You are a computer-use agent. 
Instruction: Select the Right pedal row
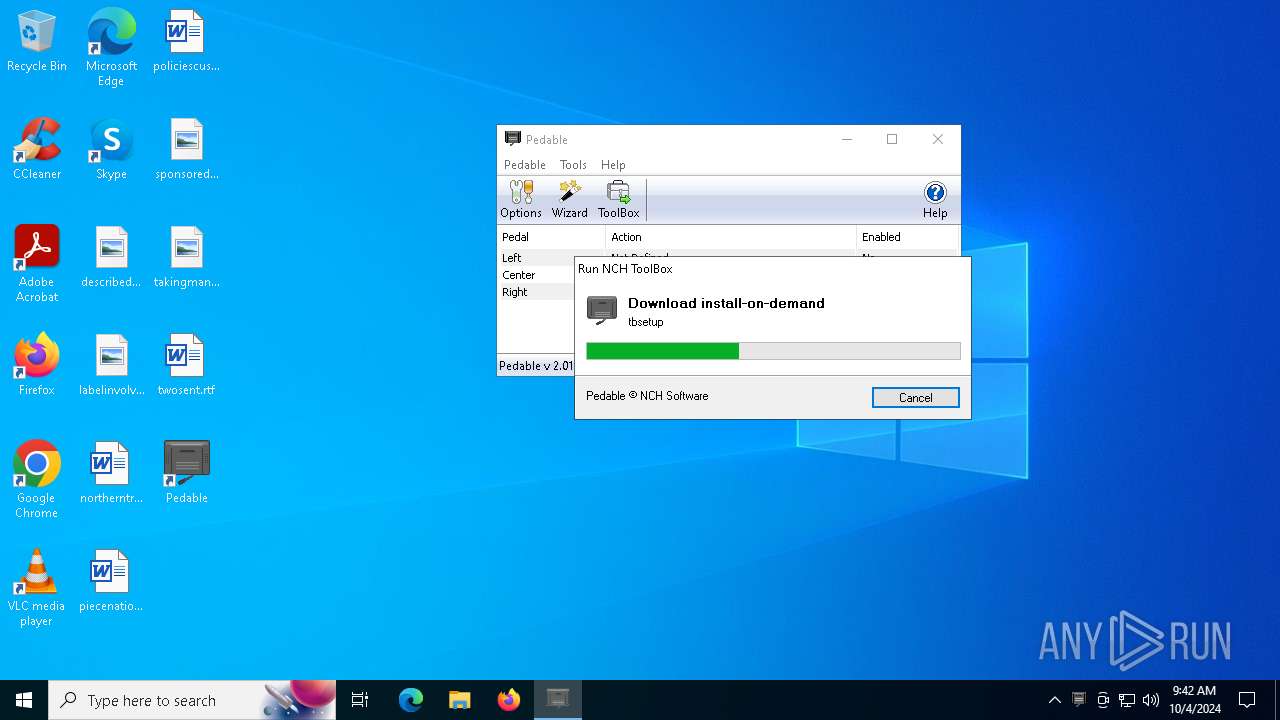[x=537, y=292]
